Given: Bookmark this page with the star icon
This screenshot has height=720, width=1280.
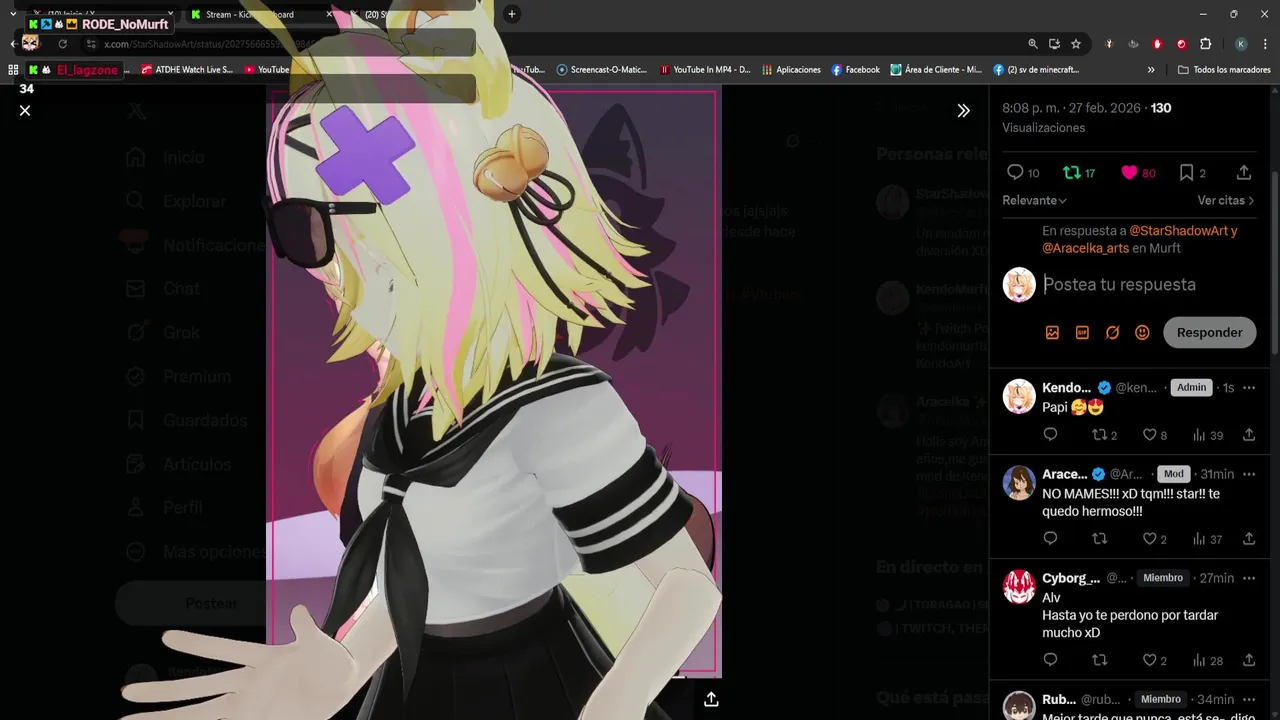Looking at the screenshot, I should [1076, 44].
